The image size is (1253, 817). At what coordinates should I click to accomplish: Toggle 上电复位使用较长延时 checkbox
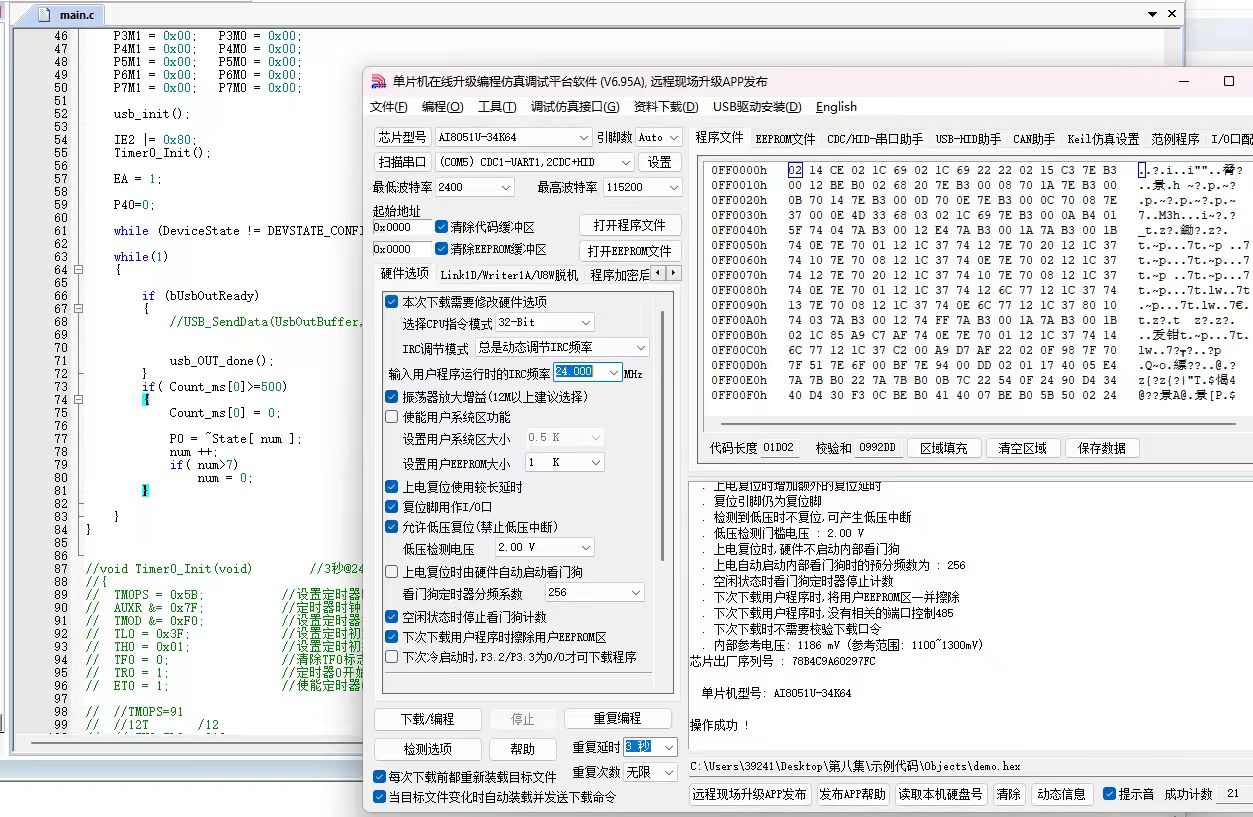point(391,487)
